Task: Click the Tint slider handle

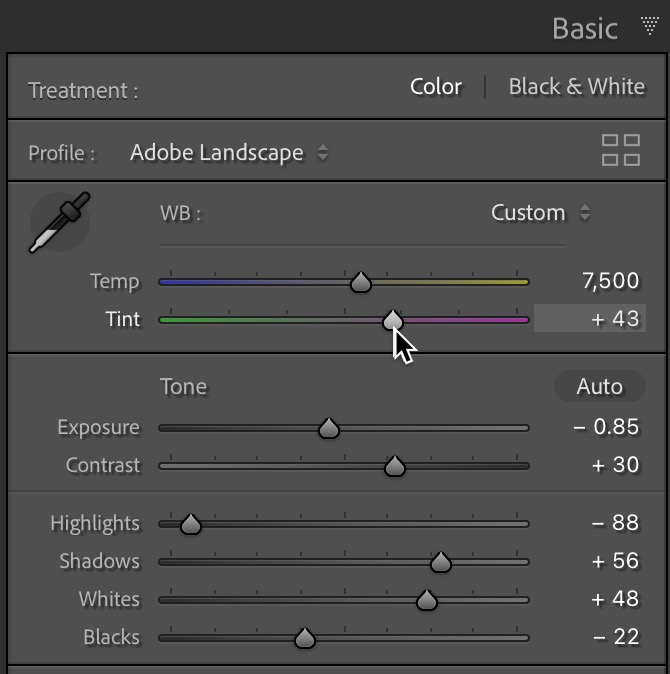Action: coord(392,320)
